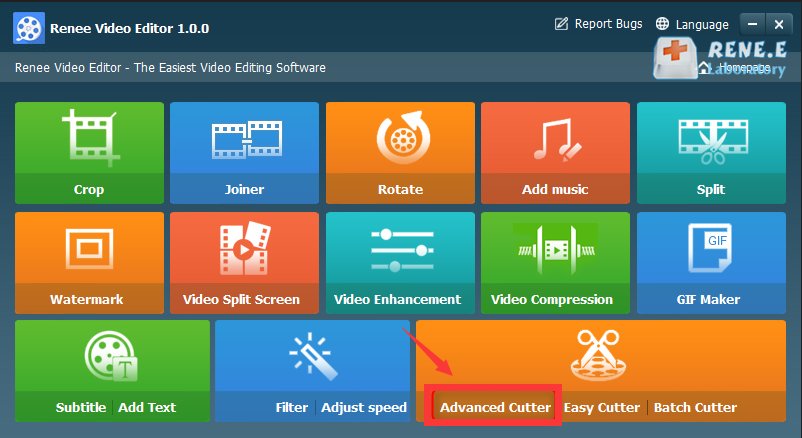Image resolution: width=802 pixels, height=438 pixels.
Task: Choose the Add Text option
Action: pyautogui.click(x=147, y=407)
